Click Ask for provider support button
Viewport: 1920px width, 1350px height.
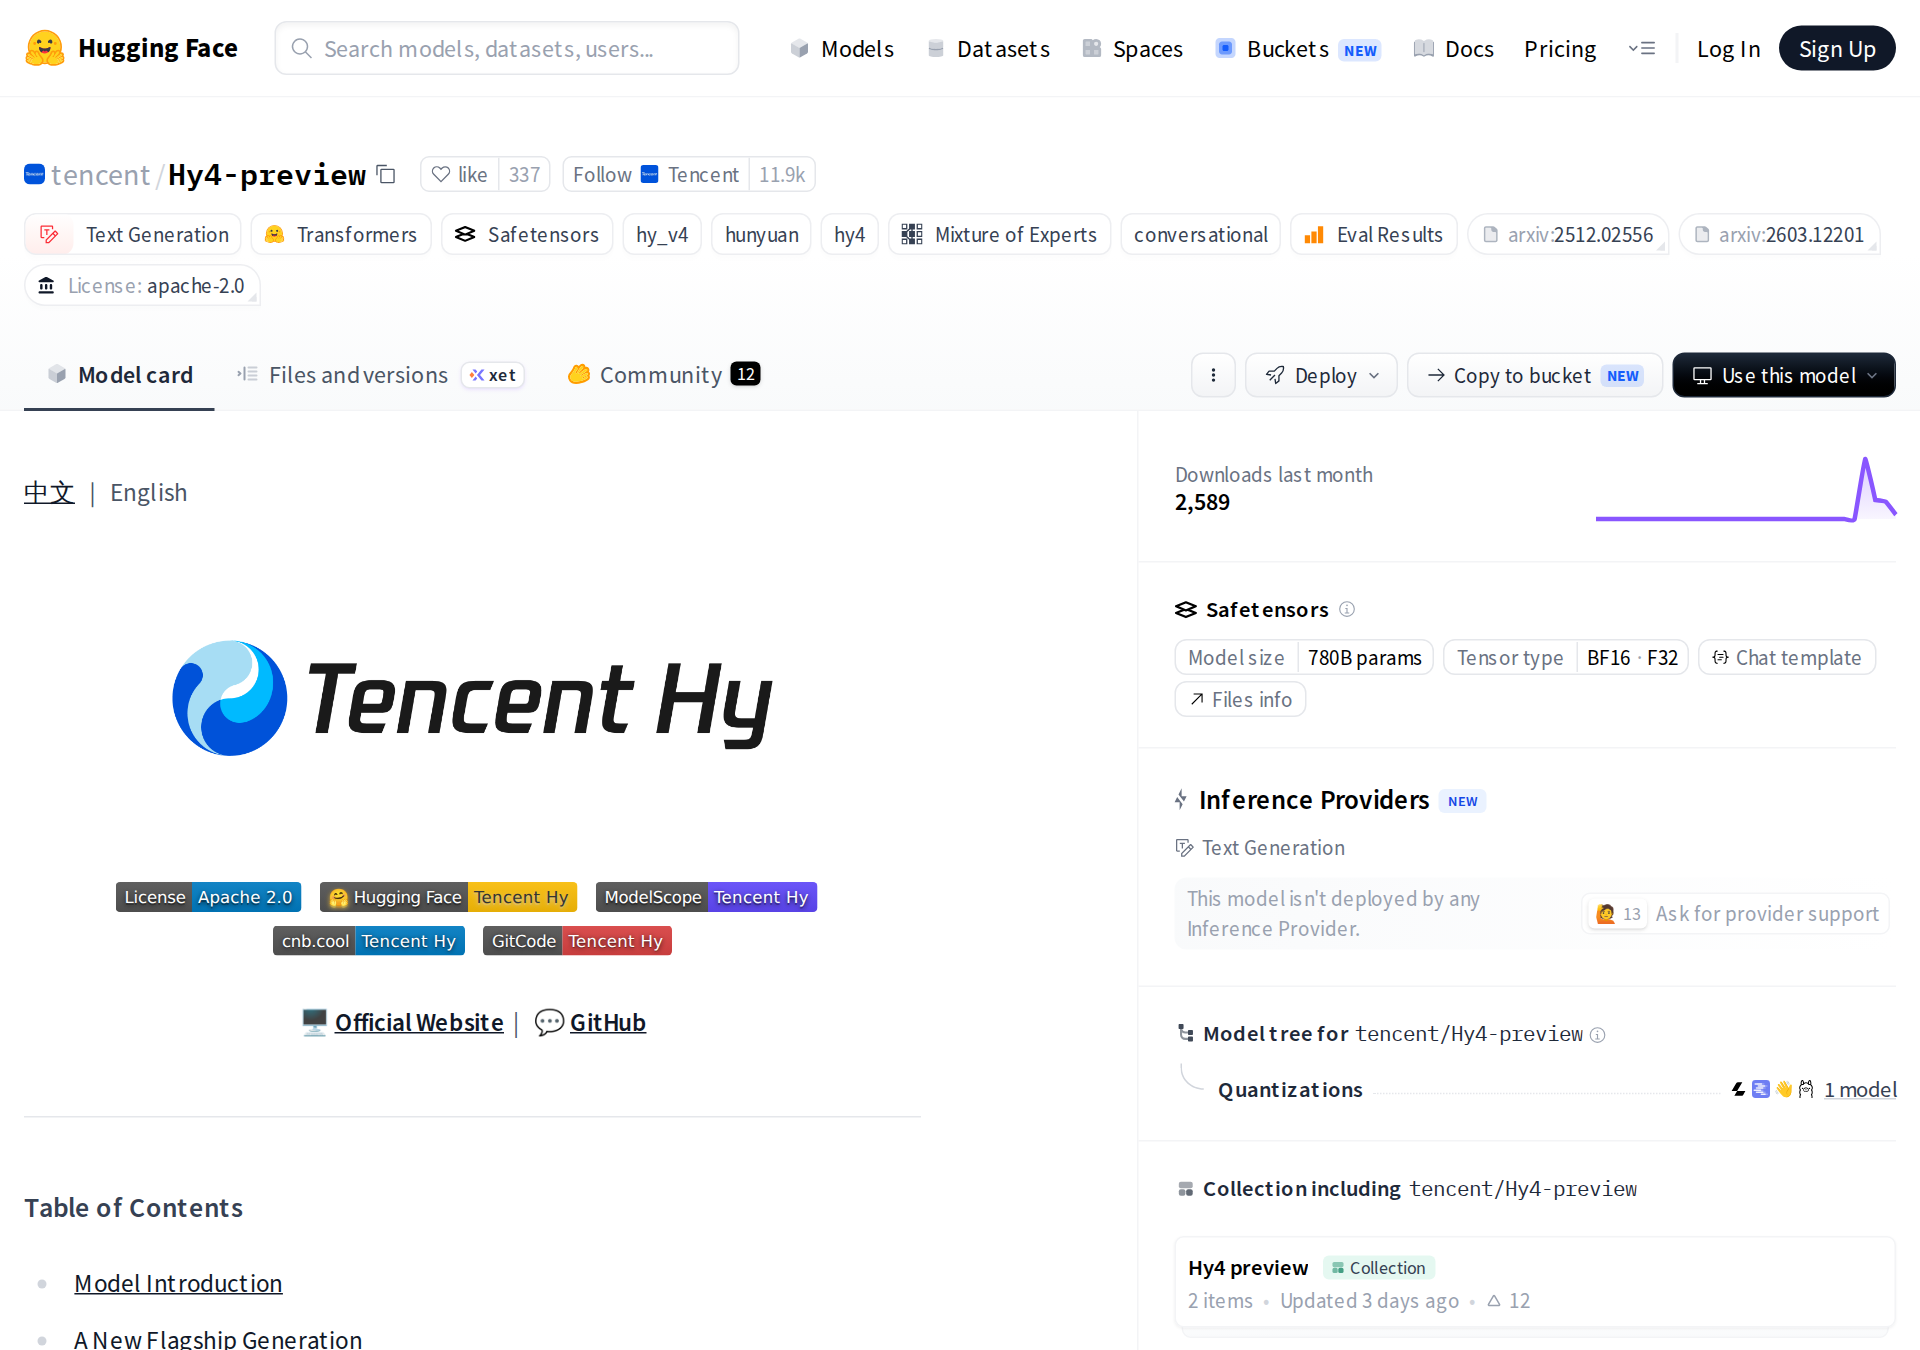coord(1736,914)
